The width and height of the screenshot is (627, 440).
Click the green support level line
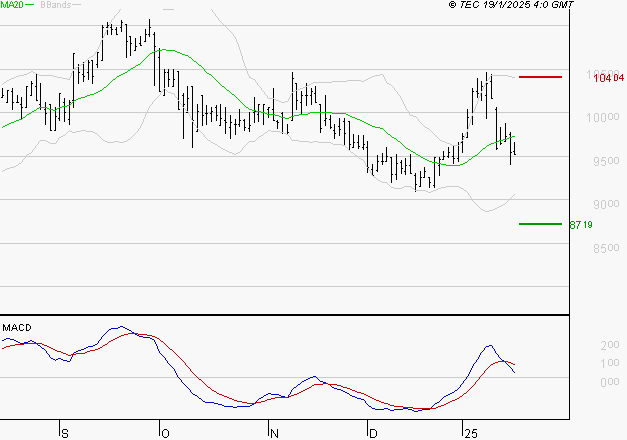click(540, 224)
